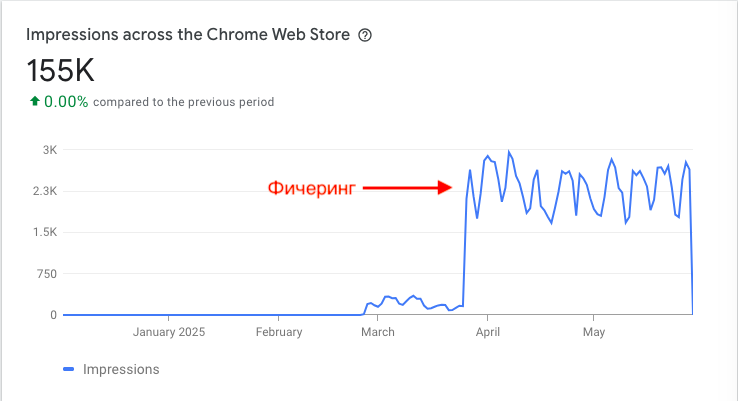
Task: Click 'compared to the previous period' text
Action: (x=184, y=102)
